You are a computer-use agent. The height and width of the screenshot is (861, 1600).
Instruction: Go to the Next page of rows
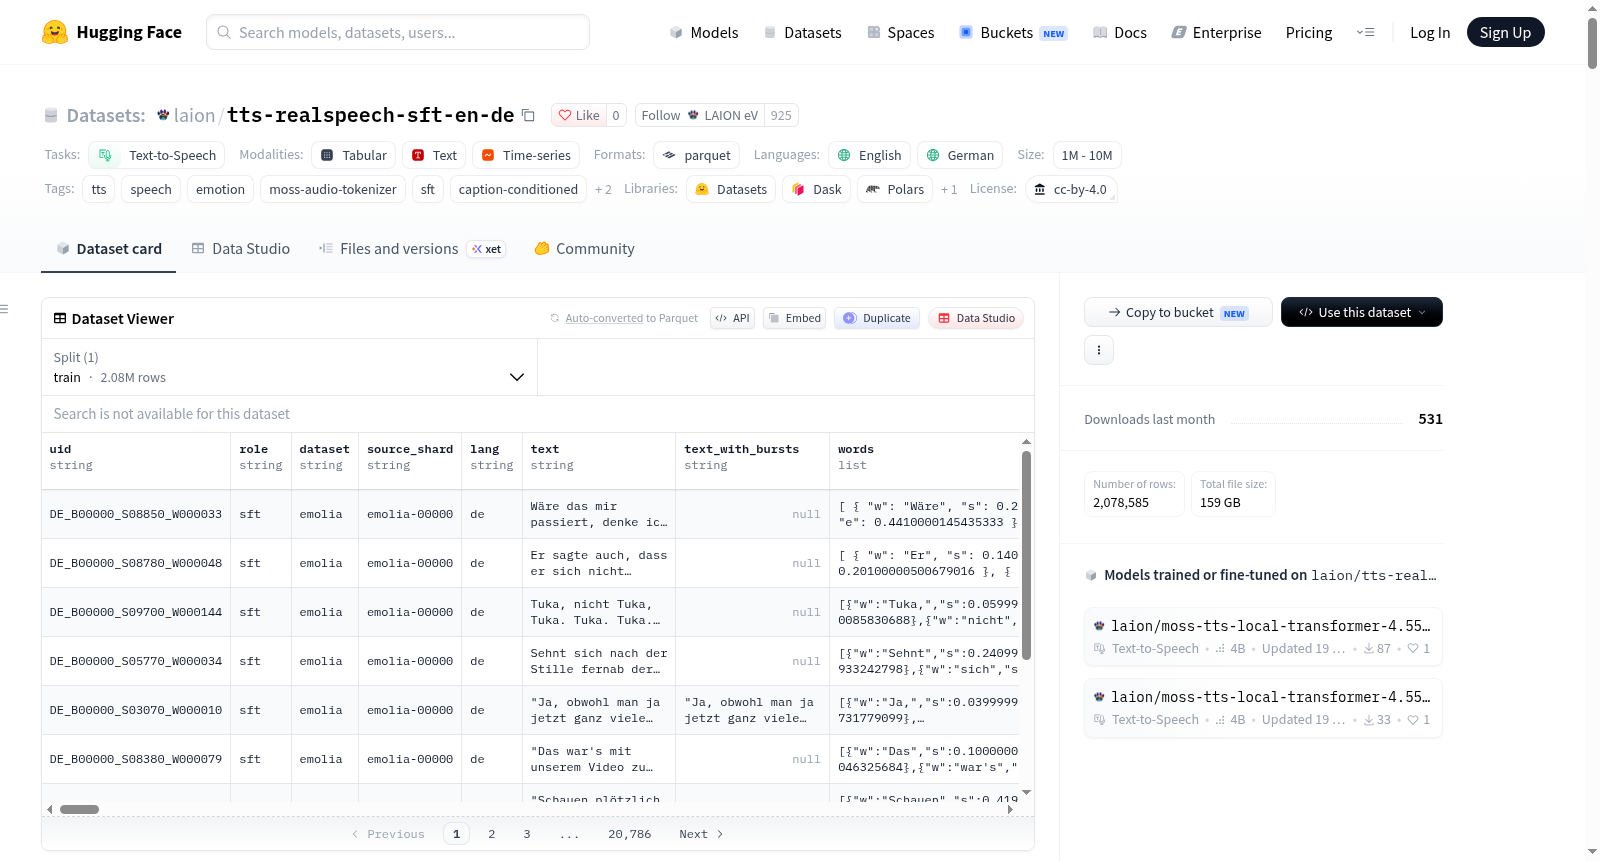[x=701, y=834]
